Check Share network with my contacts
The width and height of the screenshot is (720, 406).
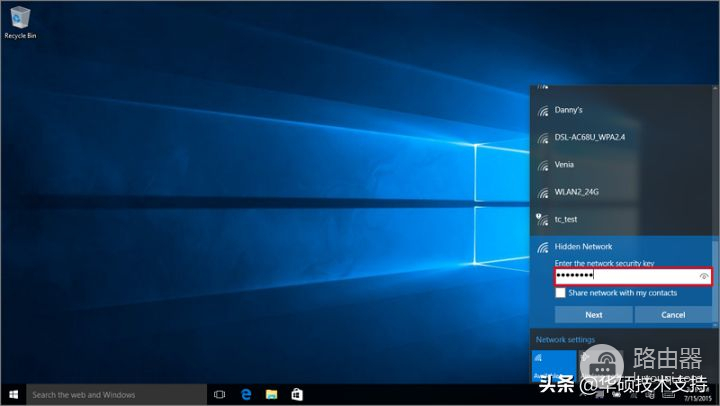[561, 293]
